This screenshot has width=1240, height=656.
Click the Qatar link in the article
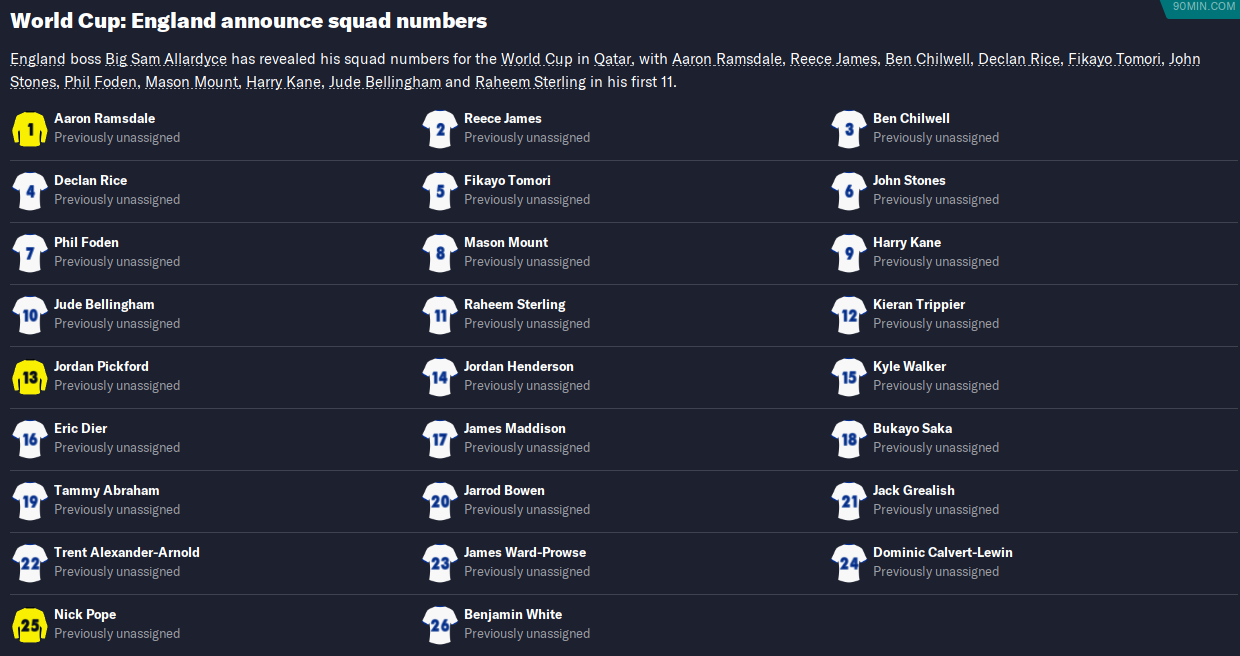(612, 59)
